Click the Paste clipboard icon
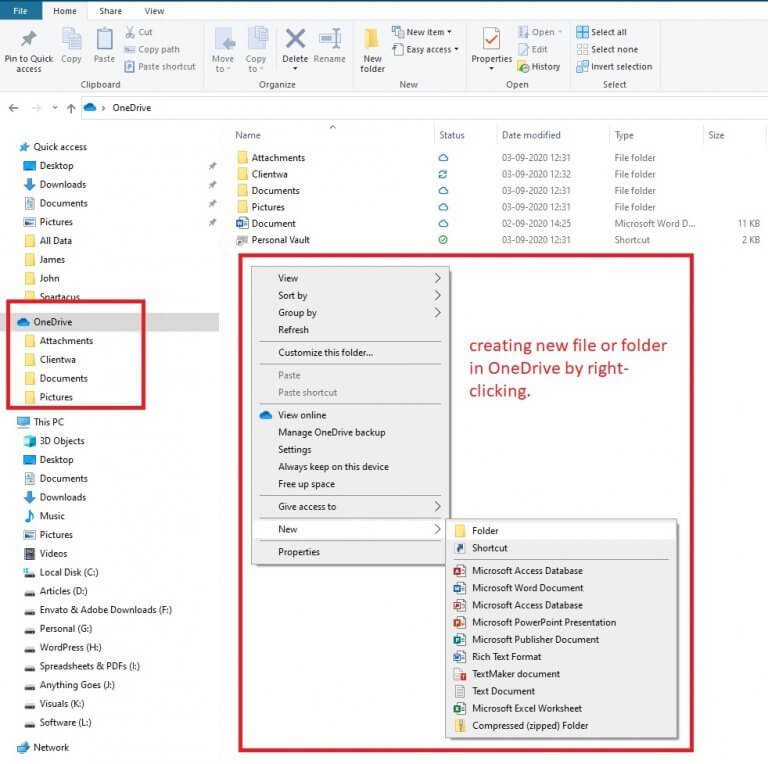 click(x=104, y=39)
